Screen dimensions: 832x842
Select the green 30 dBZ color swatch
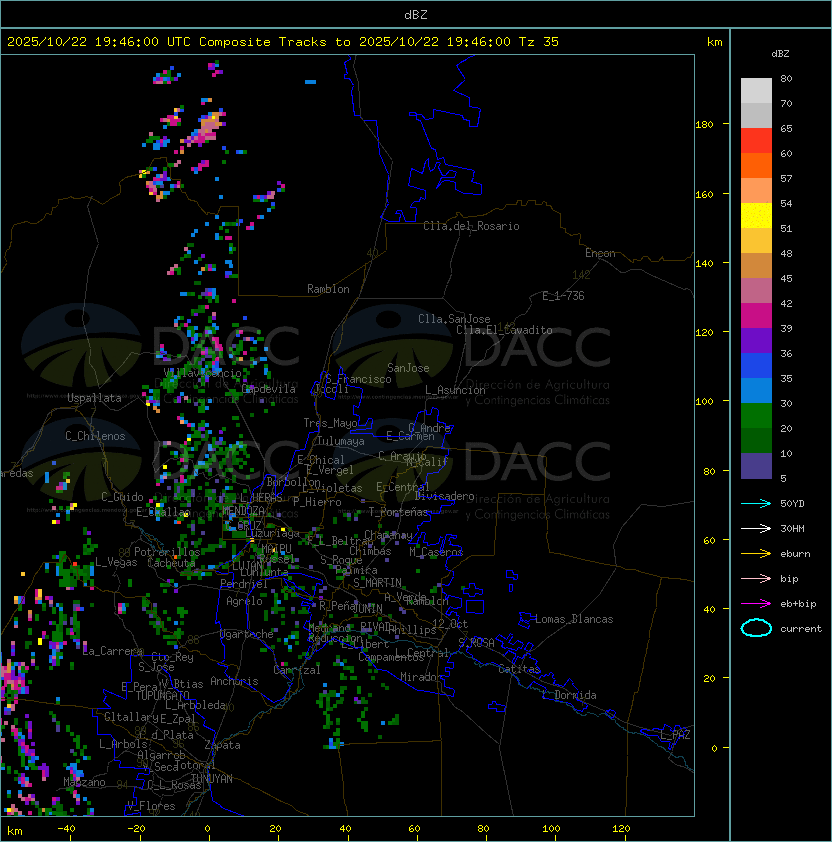click(x=756, y=416)
